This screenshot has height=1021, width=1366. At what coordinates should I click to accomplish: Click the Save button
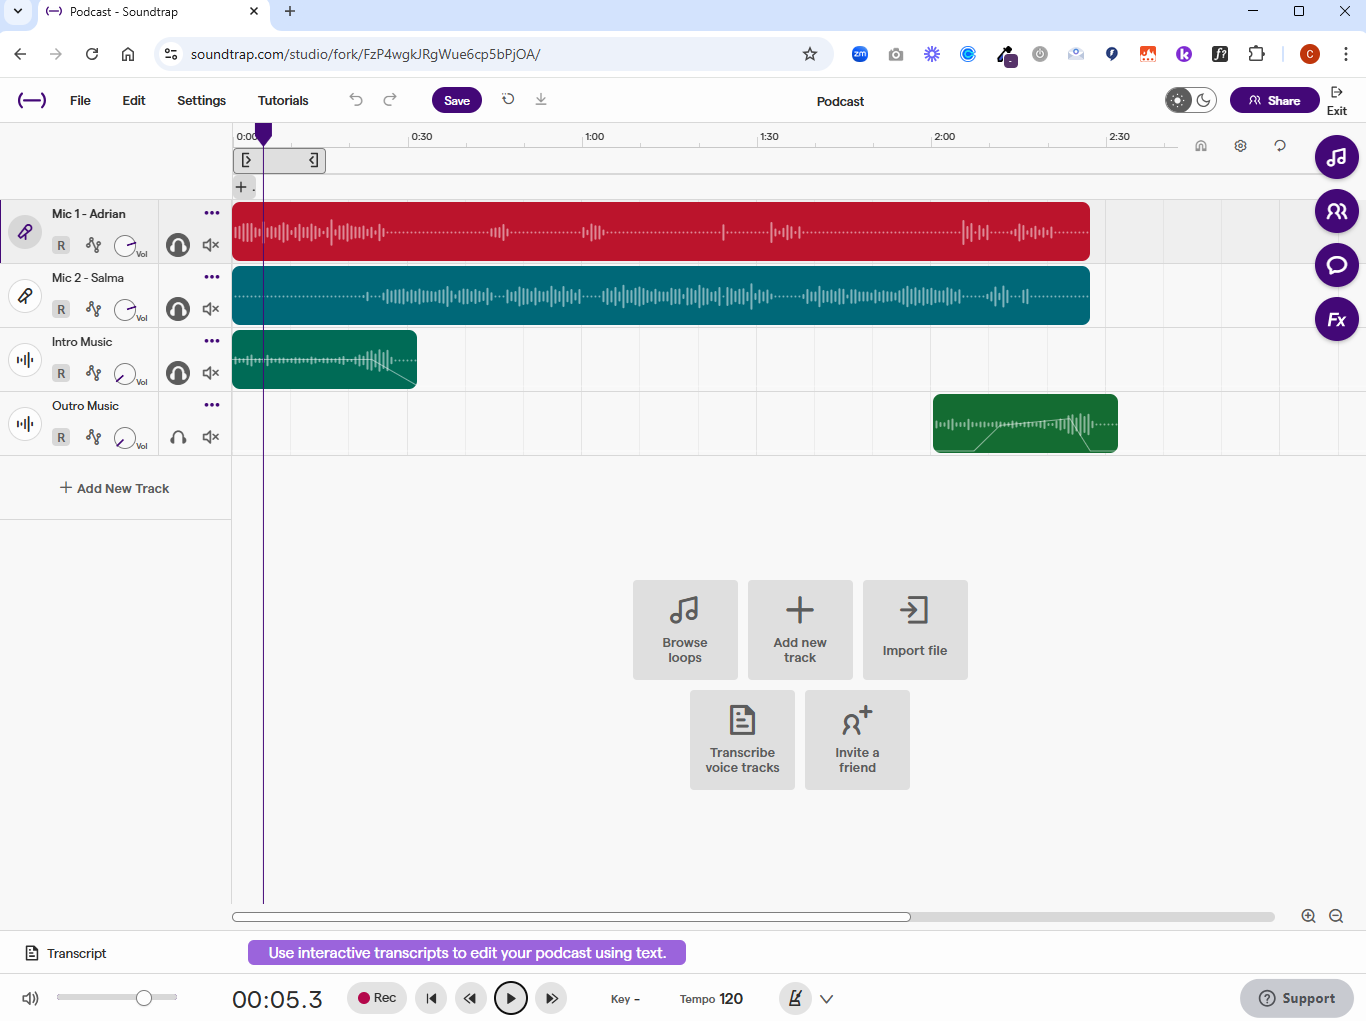pyautogui.click(x=457, y=100)
